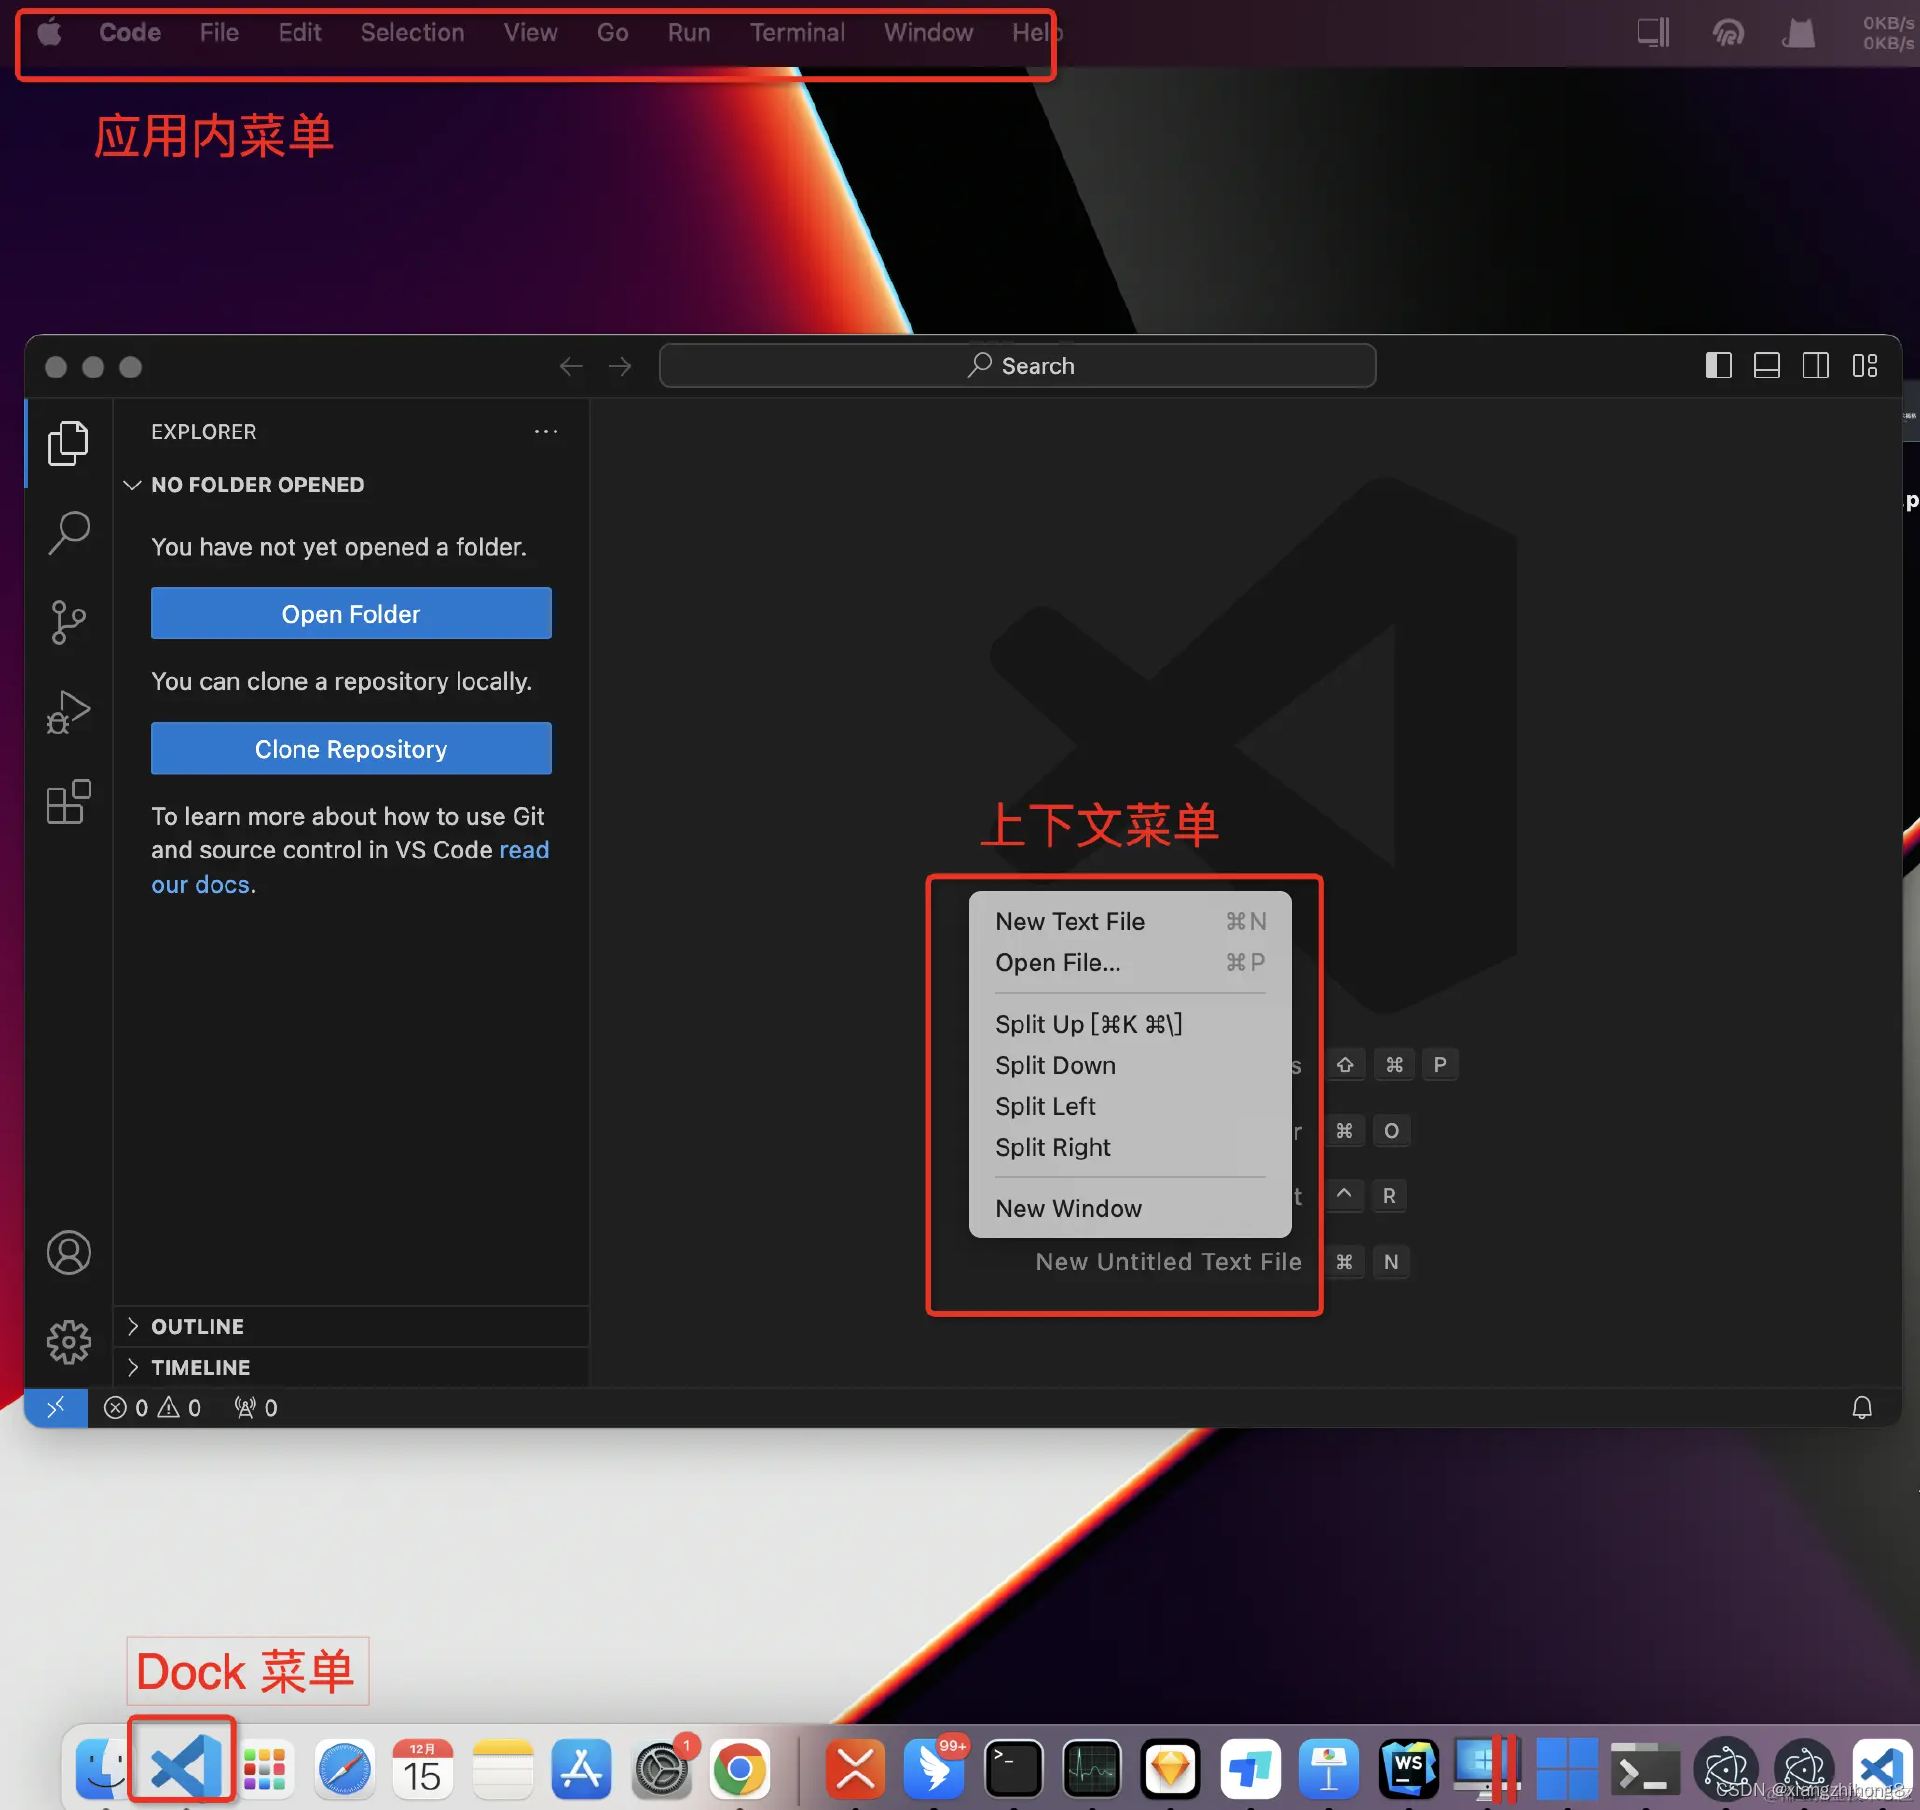1920x1810 pixels.
Task: Select Split Right from context menu
Action: click(1053, 1147)
